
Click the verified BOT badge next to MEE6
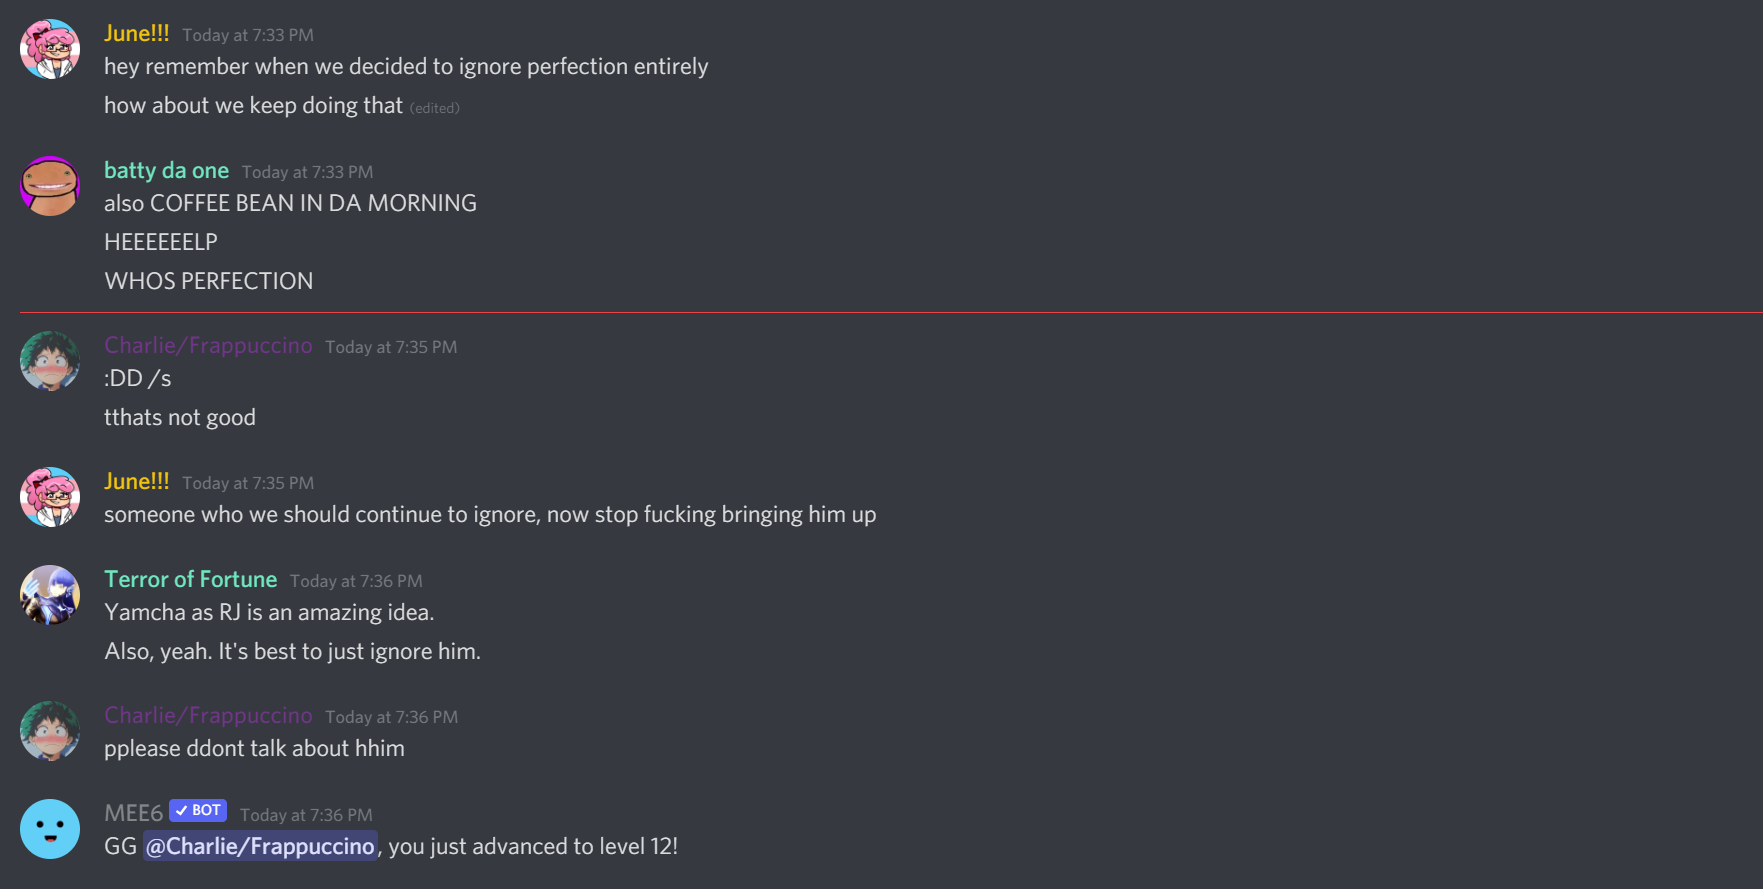click(x=198, y=810)
